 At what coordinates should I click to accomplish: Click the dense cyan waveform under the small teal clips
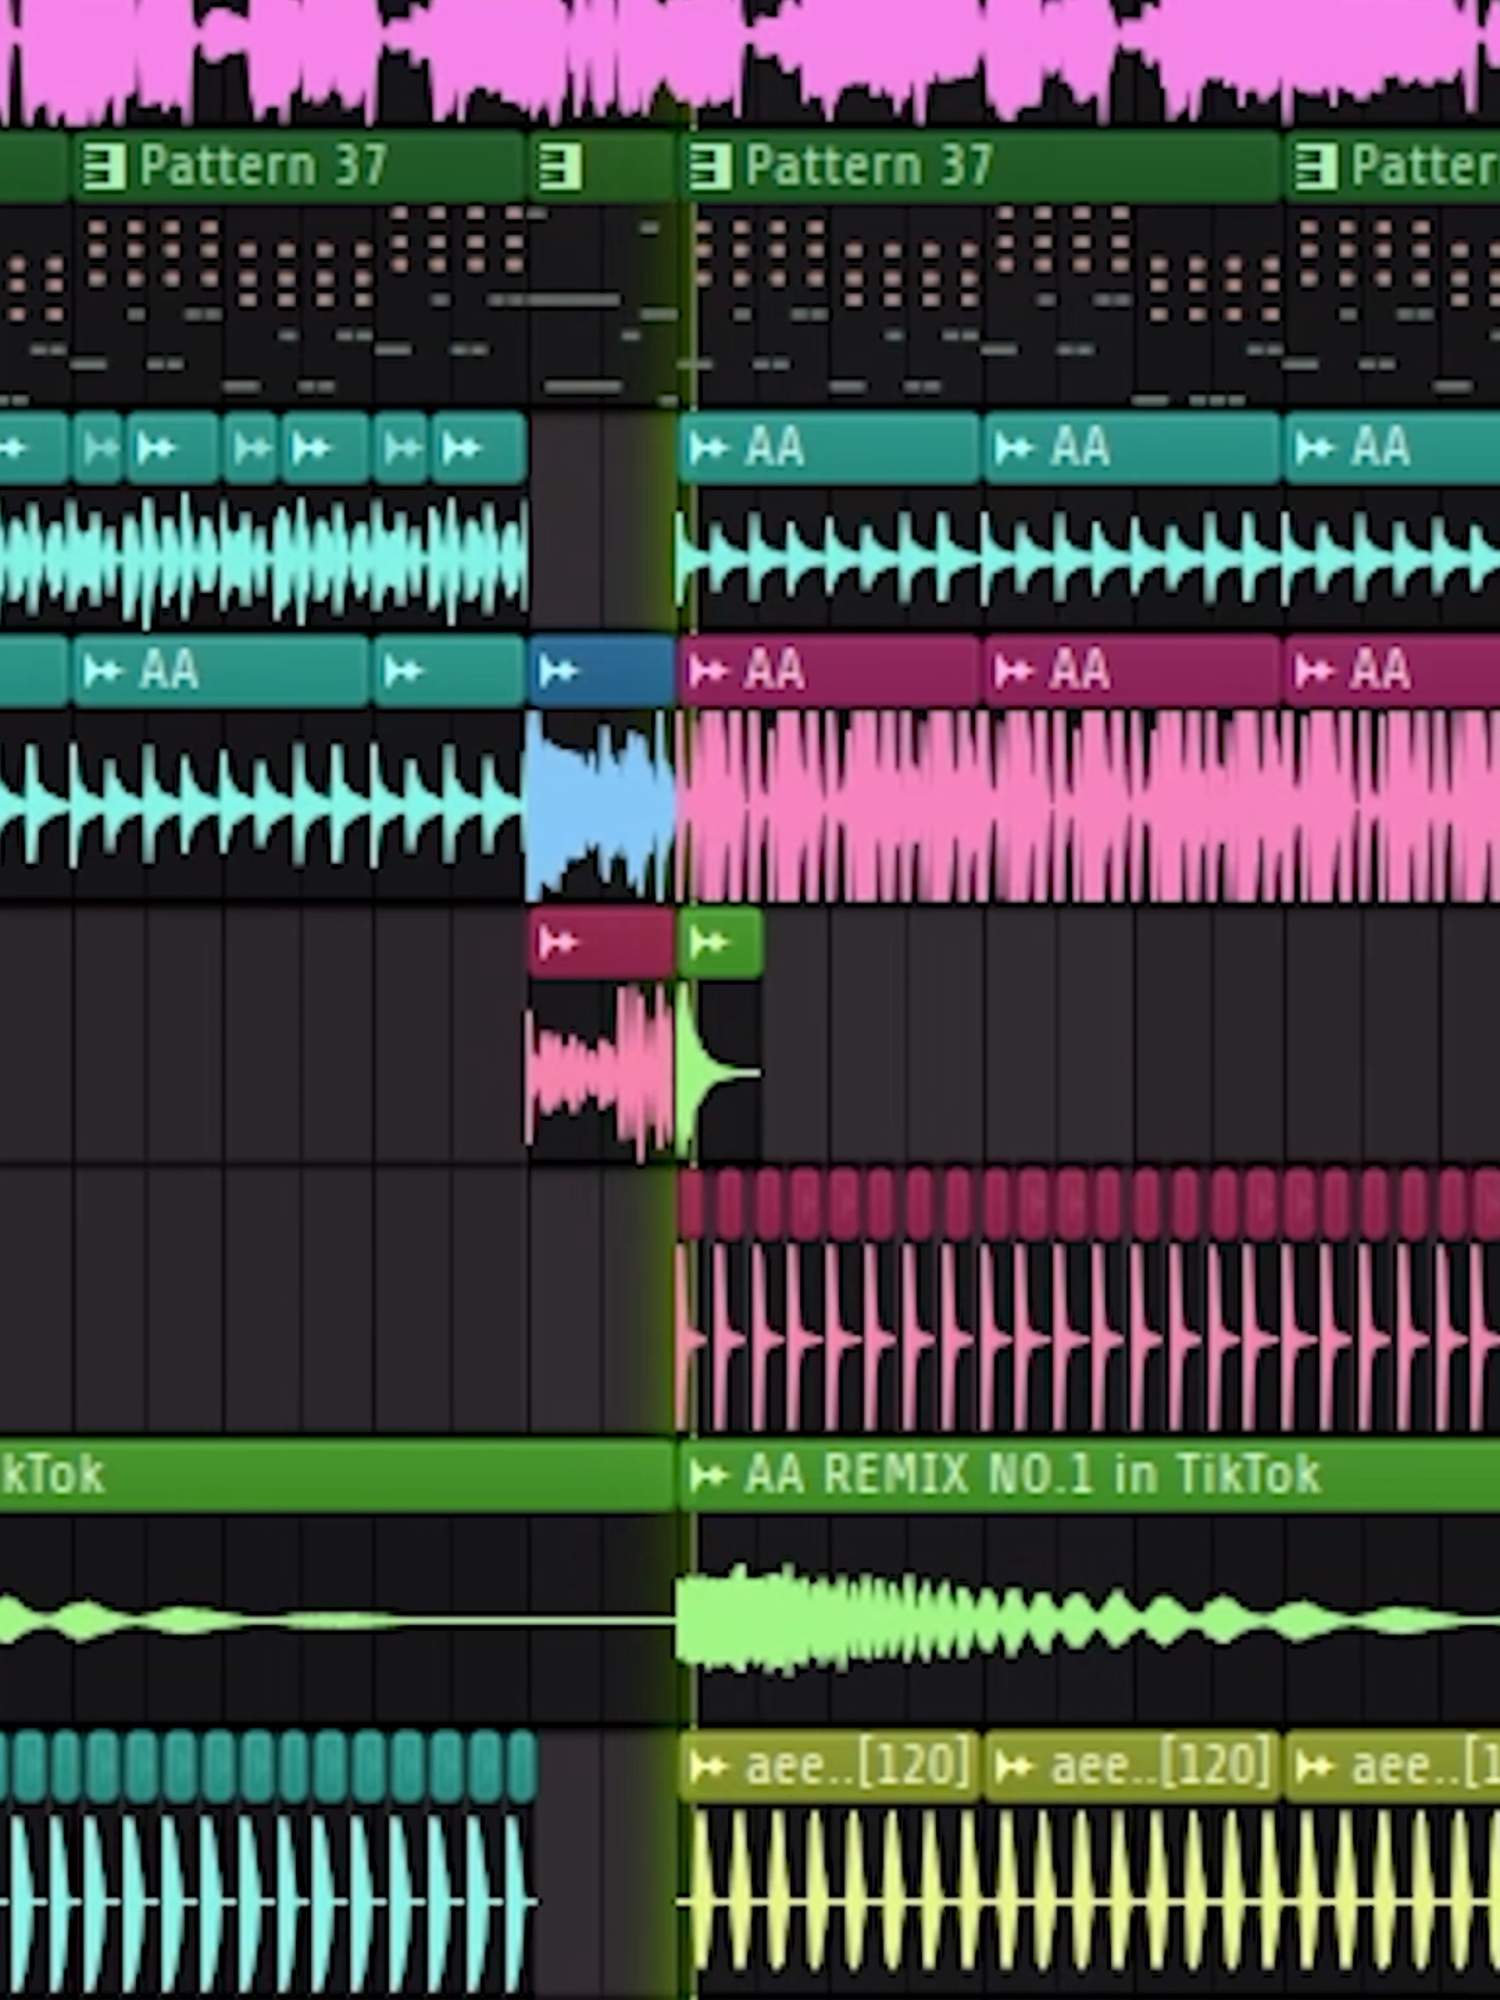point(263,560)
